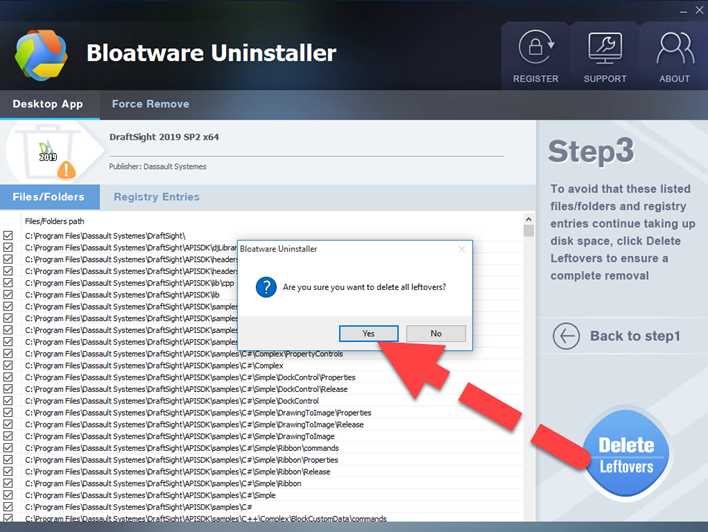Viewport: 708px width, 532px height.
Task: Select the C#\Simple\DockControl path row
Action: (x=172, y=401)
